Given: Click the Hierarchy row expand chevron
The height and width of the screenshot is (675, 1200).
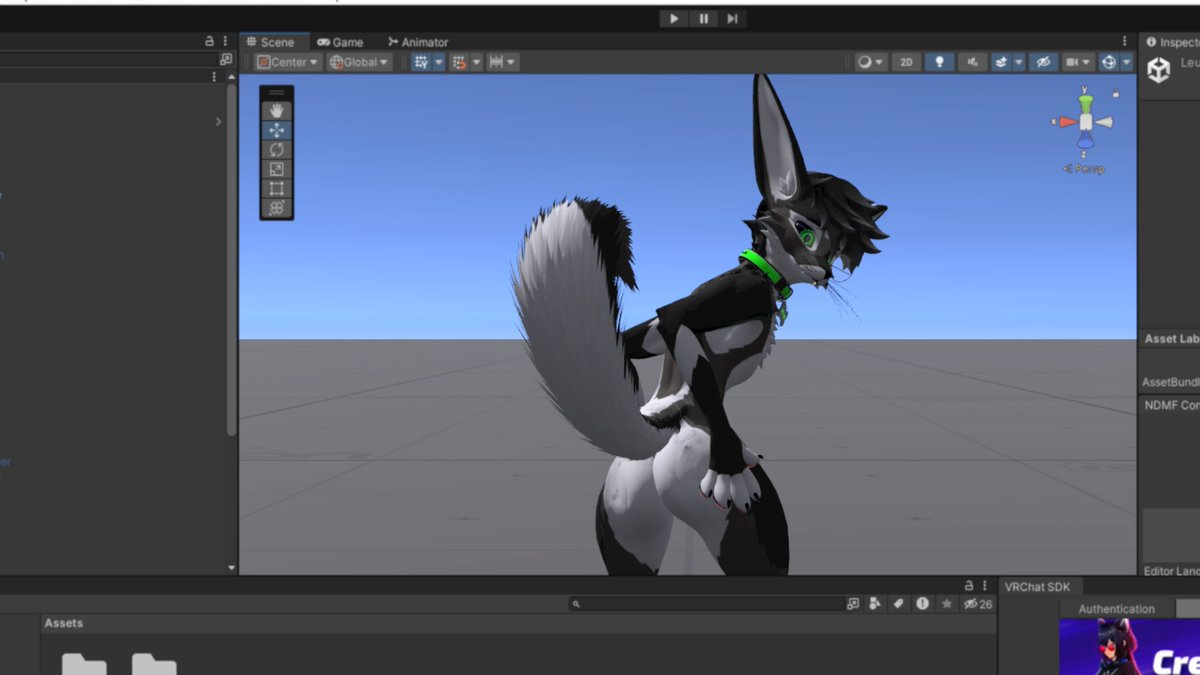Looking at the screenshot, I should pos(218,122).
